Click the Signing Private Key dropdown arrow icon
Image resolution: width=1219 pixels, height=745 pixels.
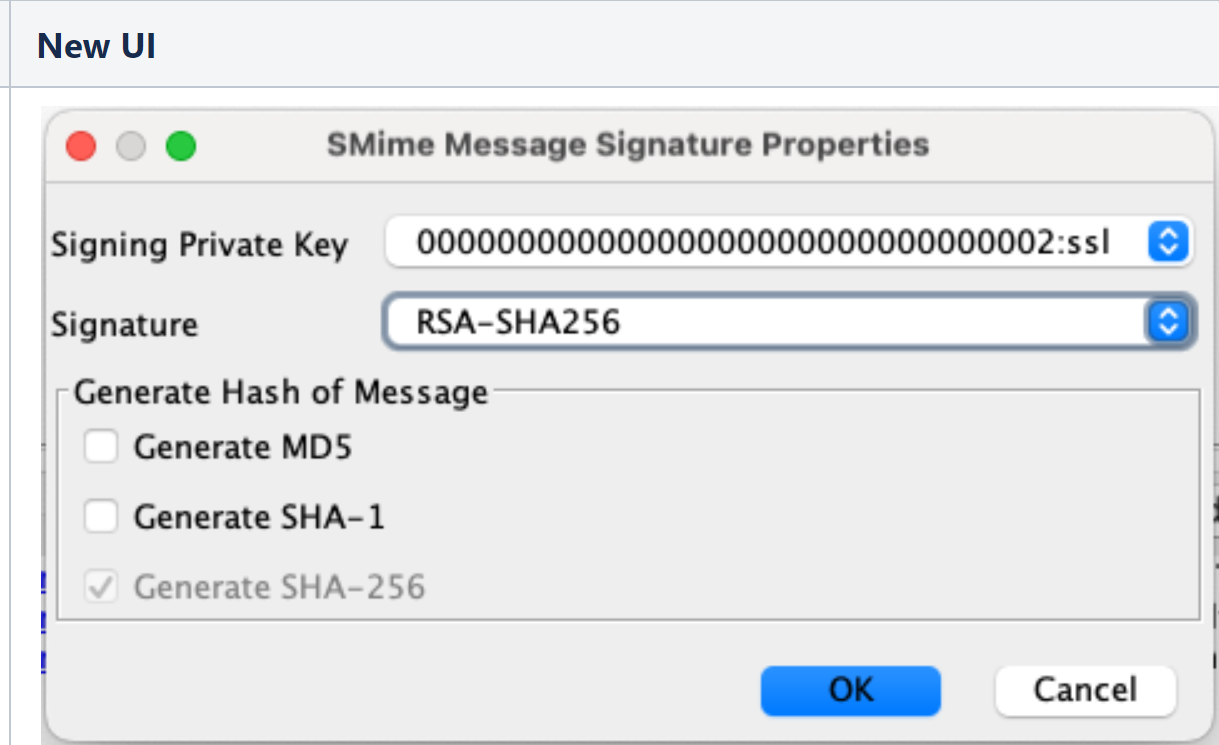pos(1167,242)
